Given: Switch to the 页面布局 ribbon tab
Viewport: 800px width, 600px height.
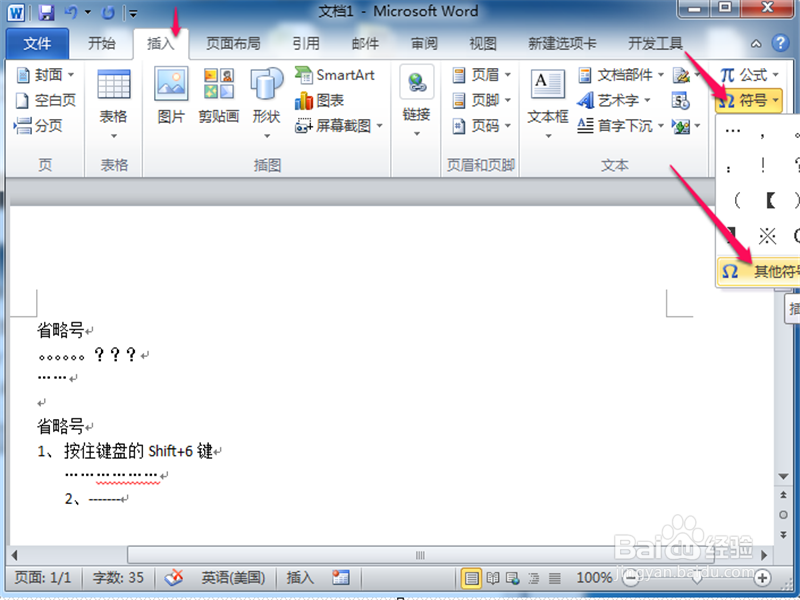Looking at the screenshot, I should tap(233, 43).
